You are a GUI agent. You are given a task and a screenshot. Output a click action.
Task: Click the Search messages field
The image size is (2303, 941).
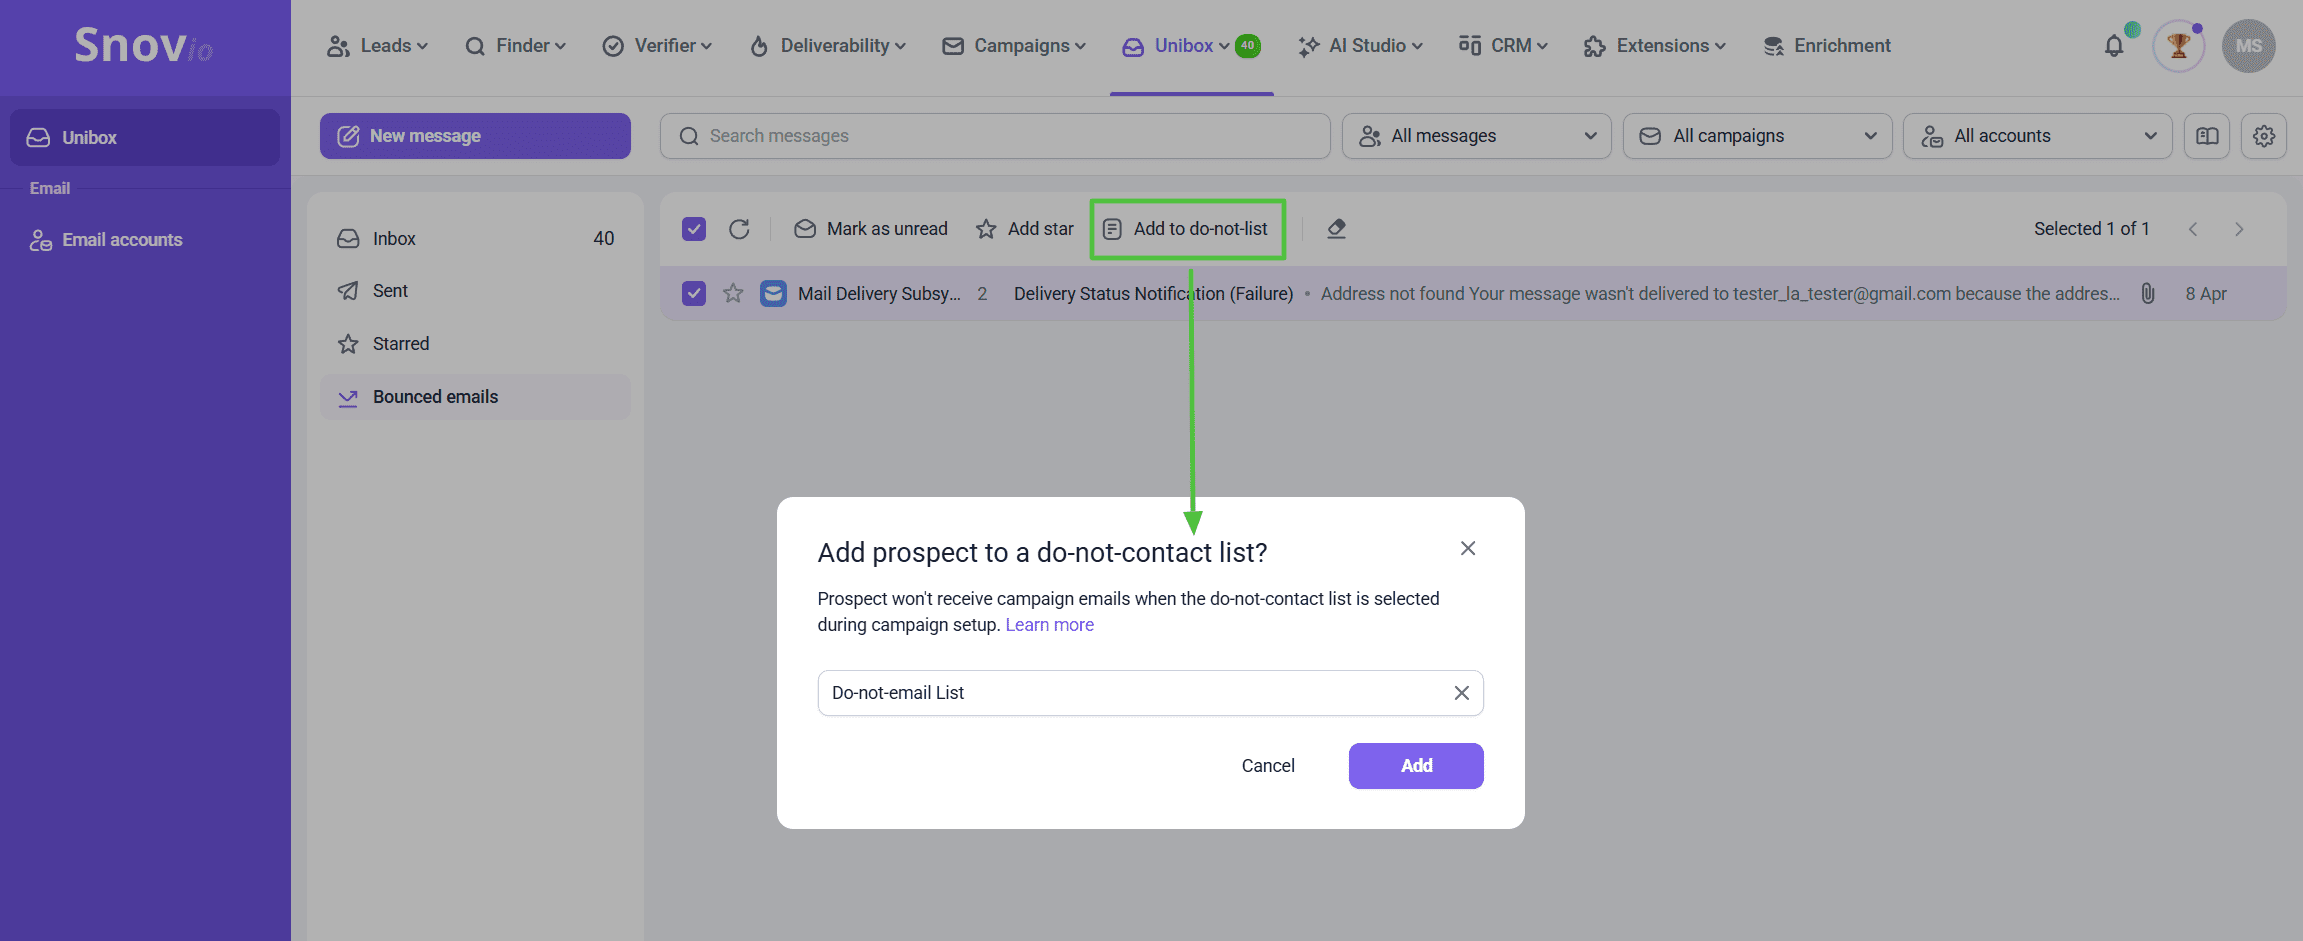click(x=995, y=136)
